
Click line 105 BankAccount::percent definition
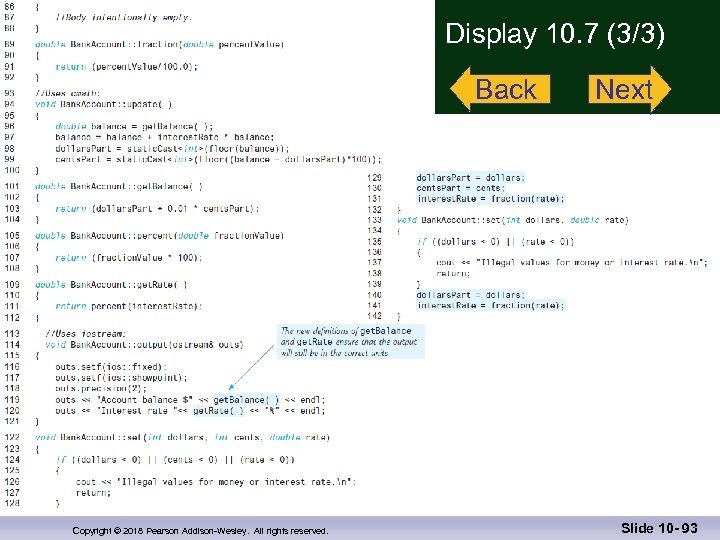pyautogui.click(x=159, y=236)
